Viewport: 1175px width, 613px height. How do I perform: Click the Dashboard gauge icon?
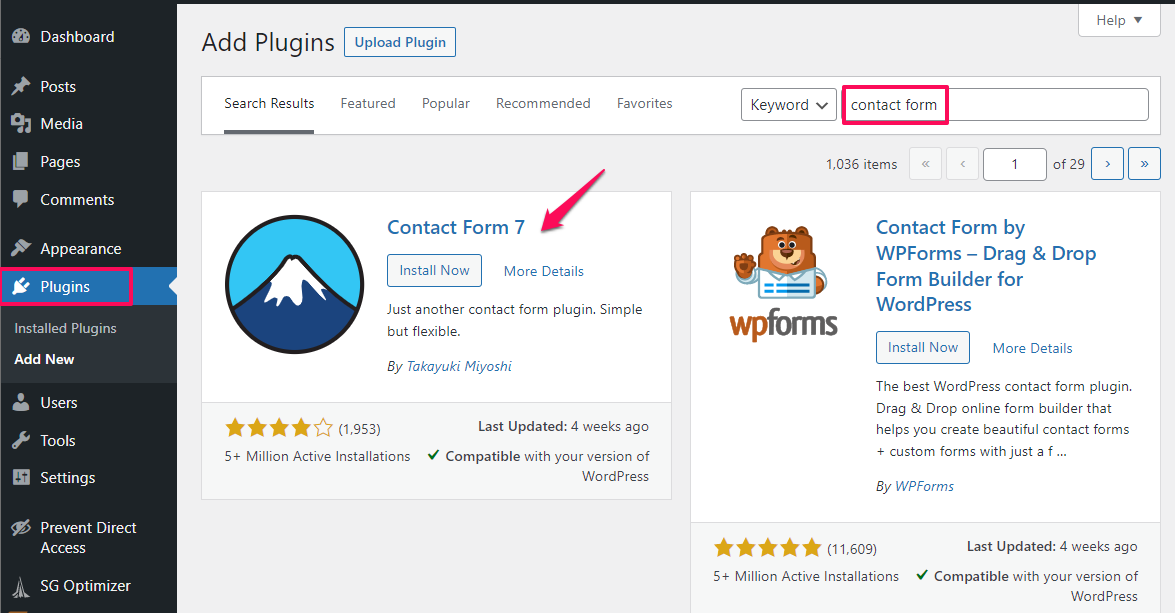click(21, 36)
